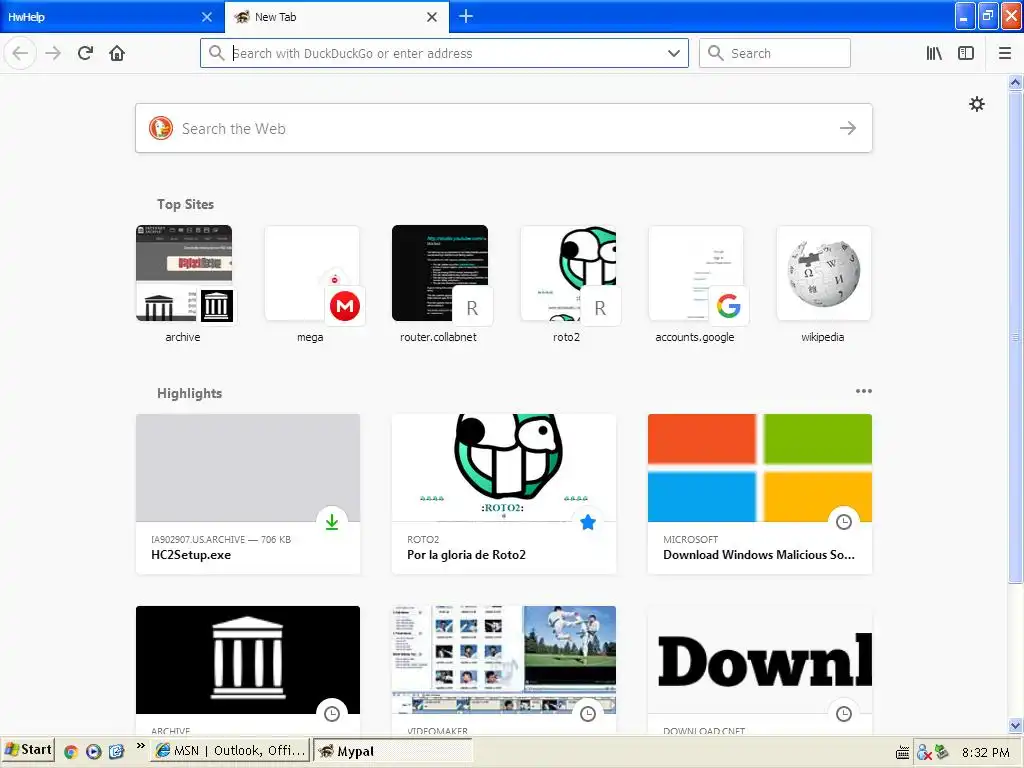Close the HwHelp tab
This screenshot has width=1024, height=768.
[207, 17]
